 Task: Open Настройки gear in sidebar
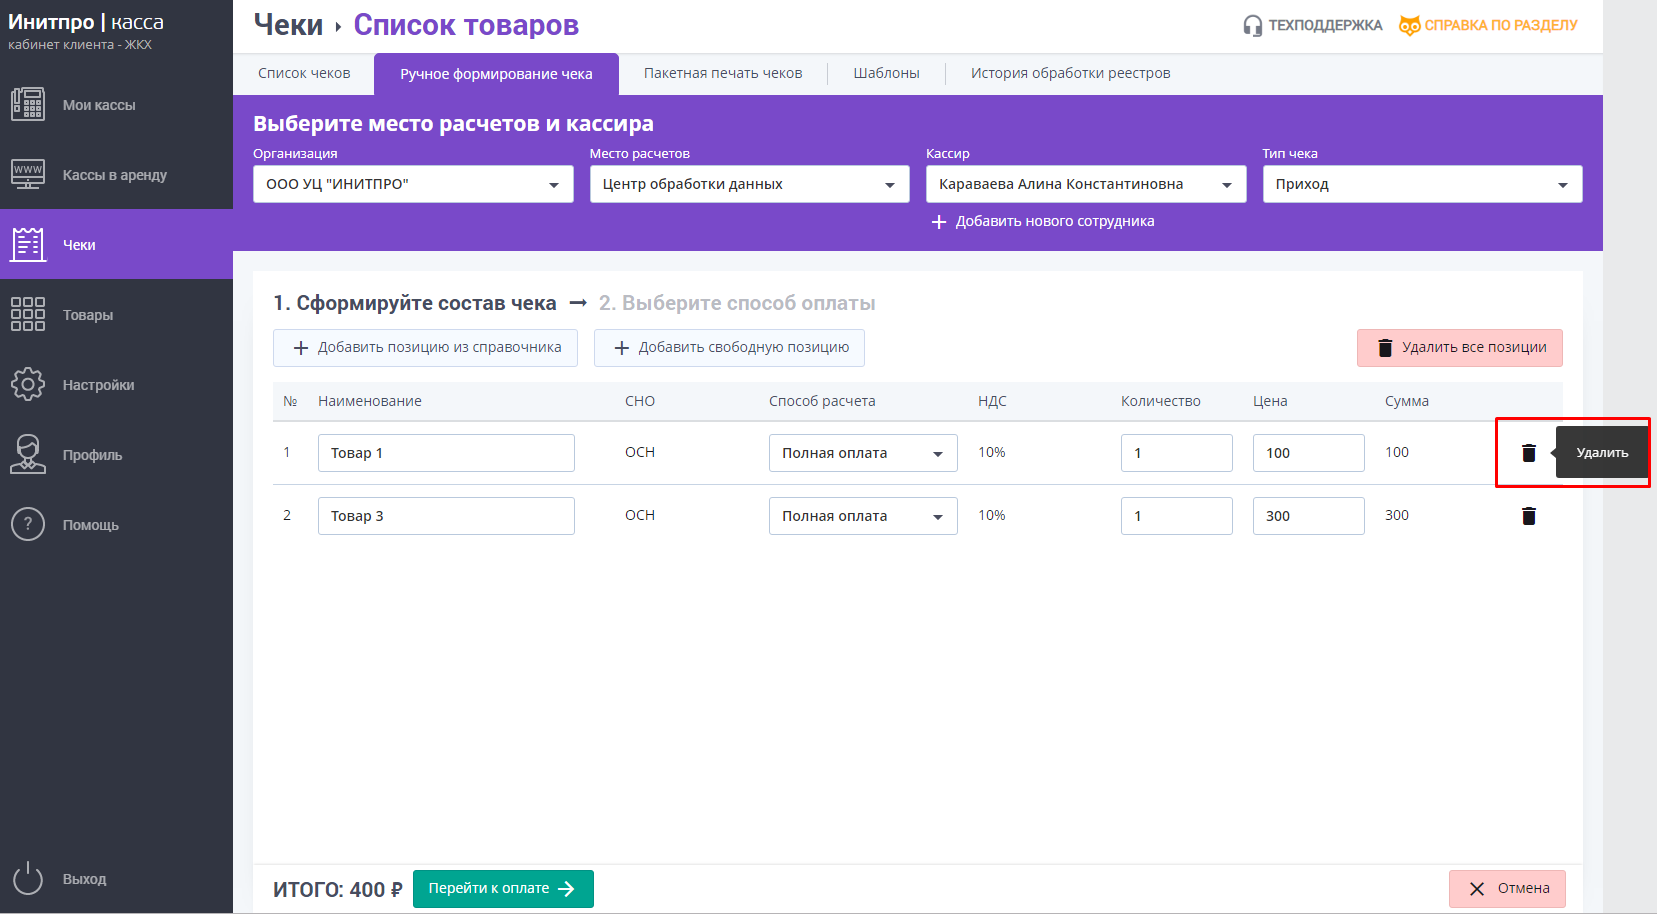pos(116,385)
